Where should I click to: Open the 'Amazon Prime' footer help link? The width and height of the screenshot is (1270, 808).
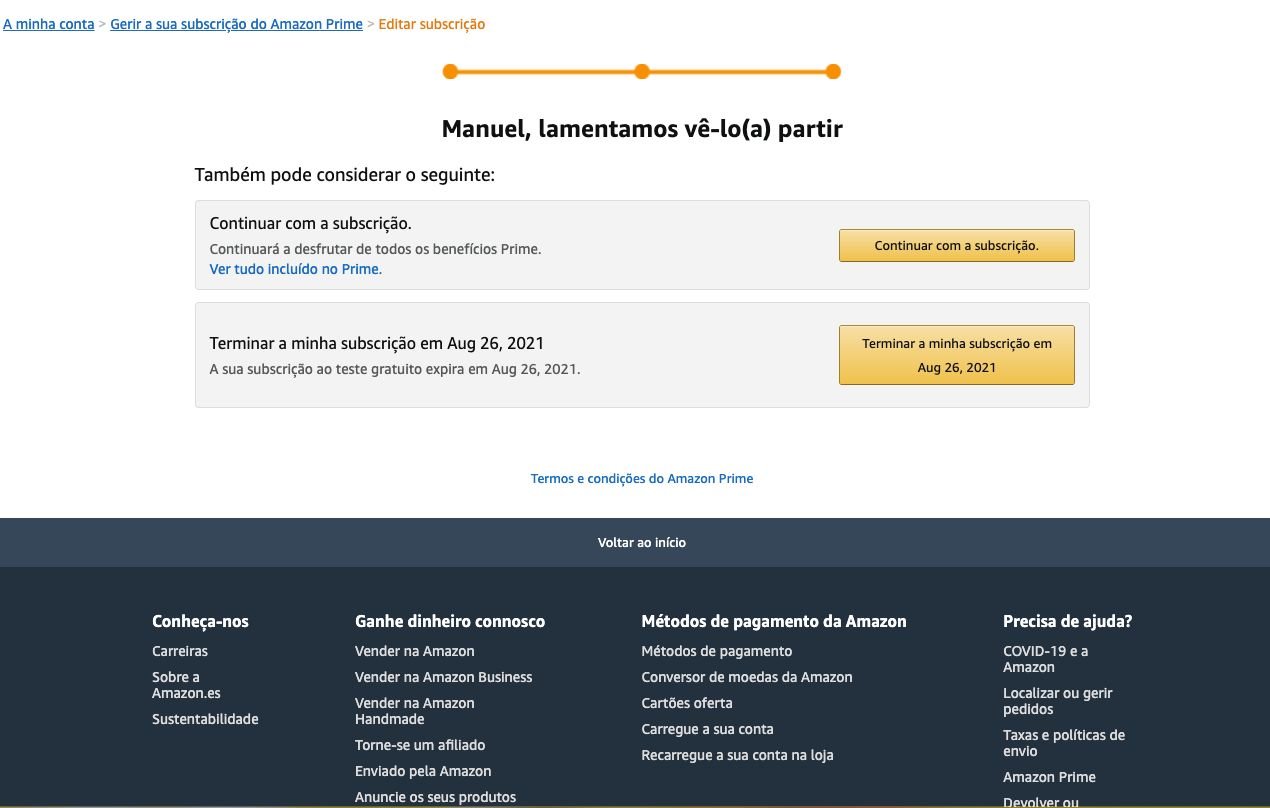pos(1049,777)
